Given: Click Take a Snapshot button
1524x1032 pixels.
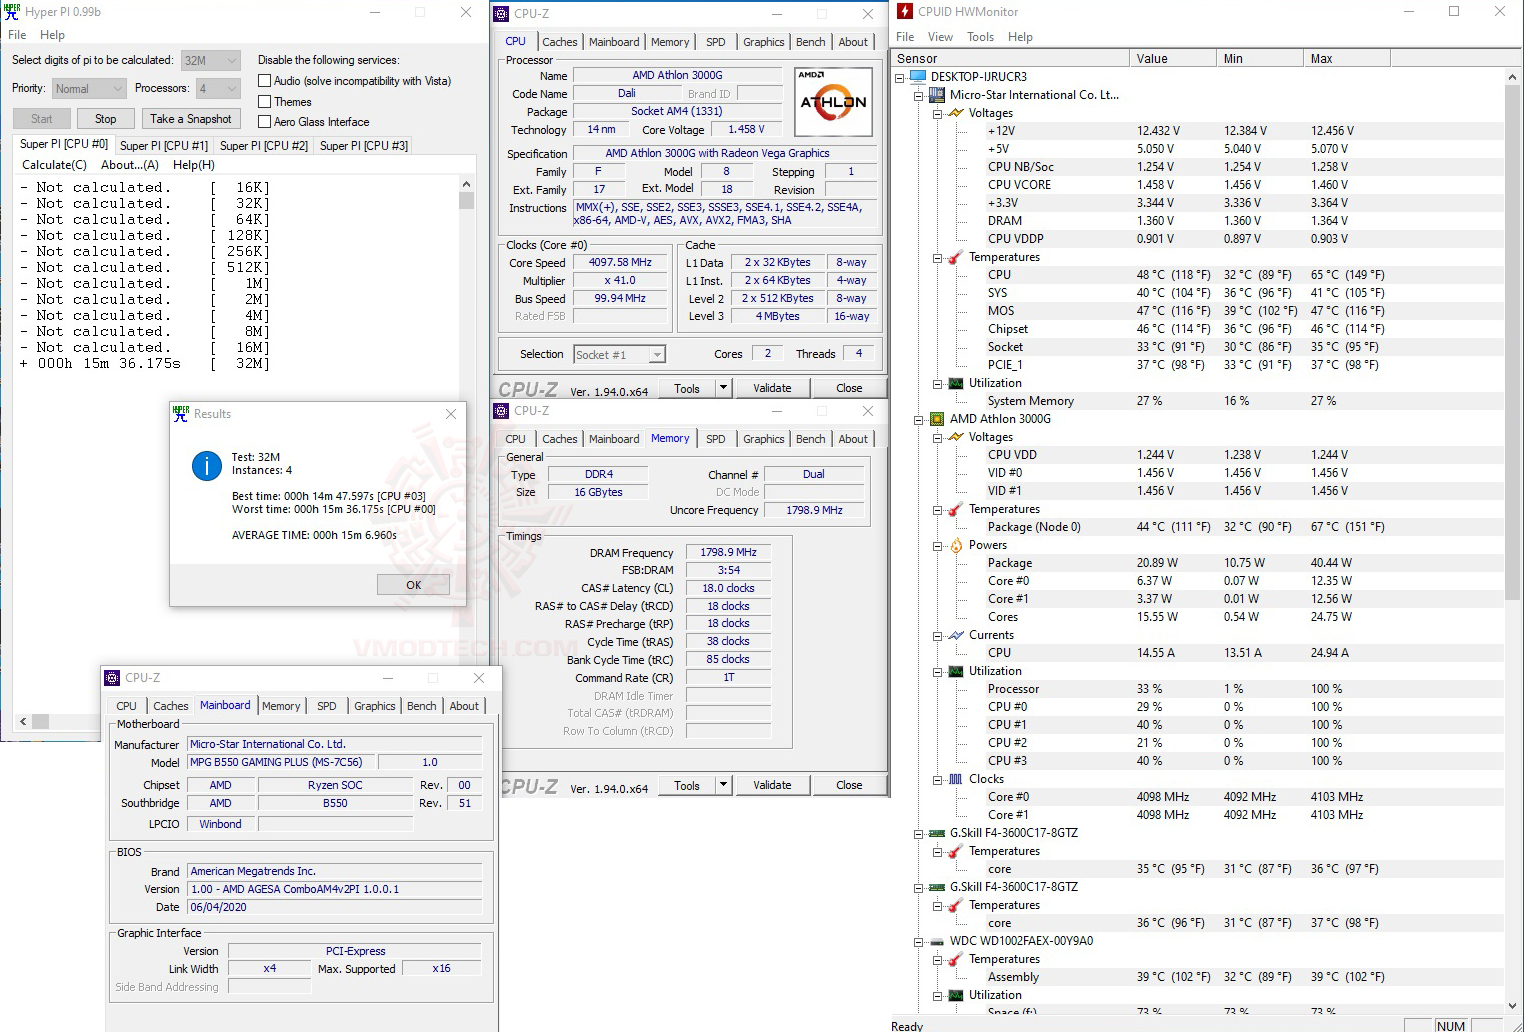Looking at the screenshot, I should click(190, 119).
